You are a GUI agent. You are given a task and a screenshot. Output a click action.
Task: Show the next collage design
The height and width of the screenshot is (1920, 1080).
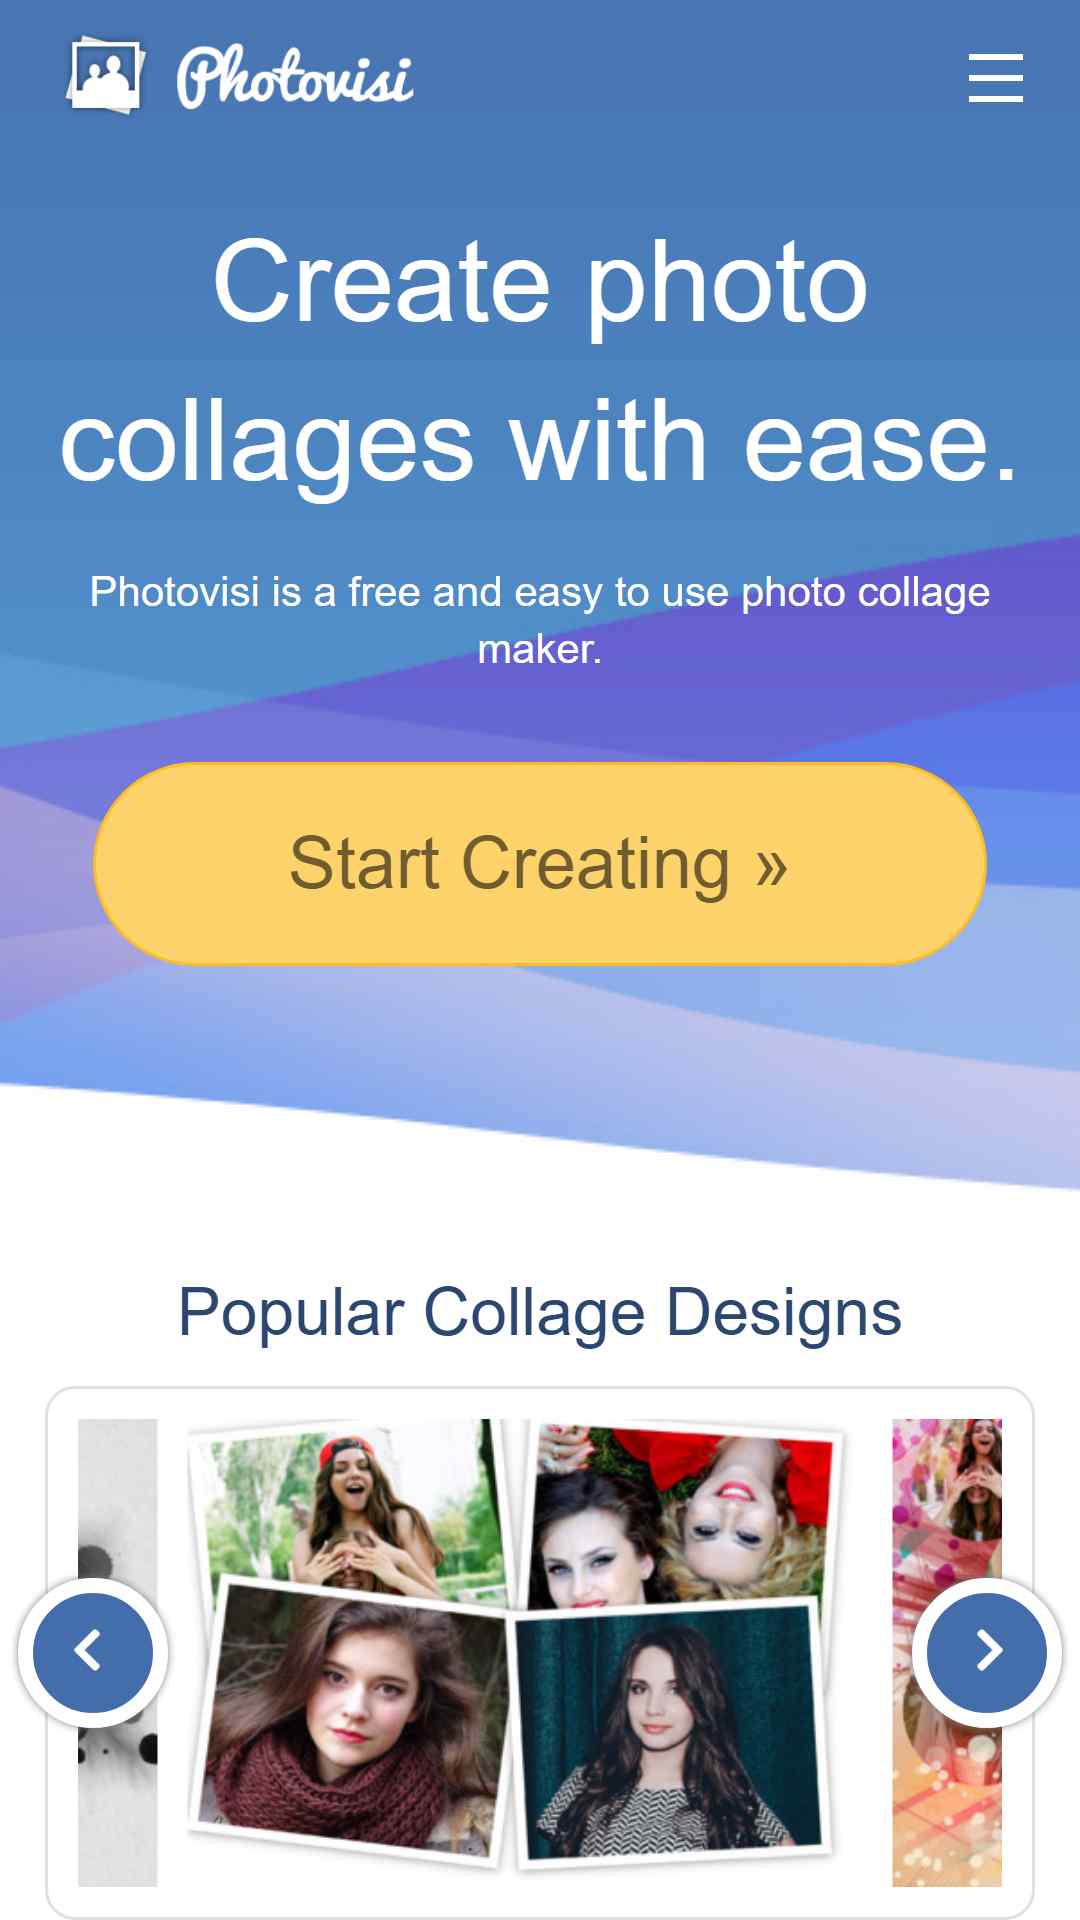pyautogui.click(x=987, y=1652)
